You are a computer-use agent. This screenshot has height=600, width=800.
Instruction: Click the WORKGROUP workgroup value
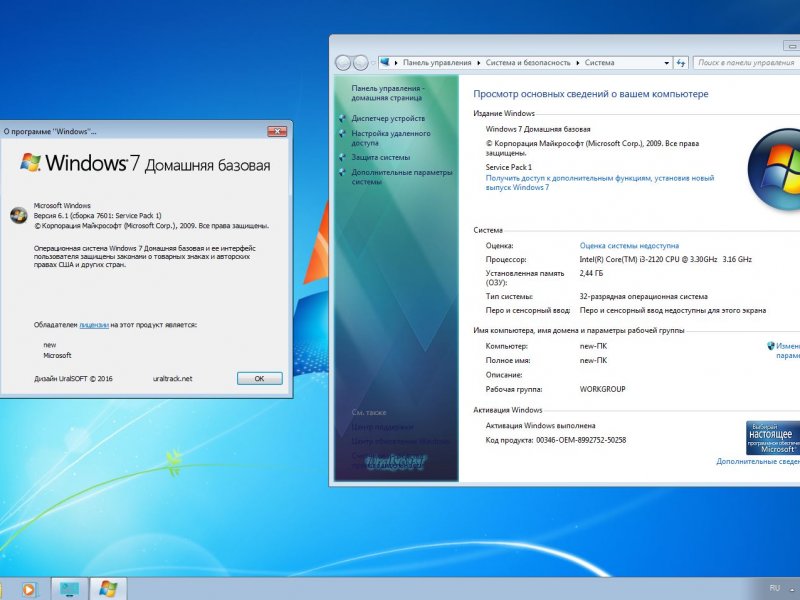[602, 389]
